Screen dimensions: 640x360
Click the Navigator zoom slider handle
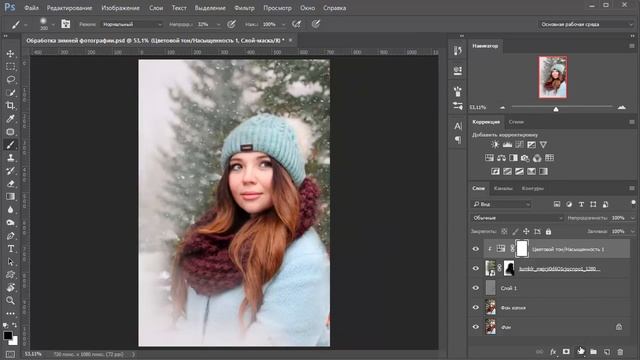[556, 109]
